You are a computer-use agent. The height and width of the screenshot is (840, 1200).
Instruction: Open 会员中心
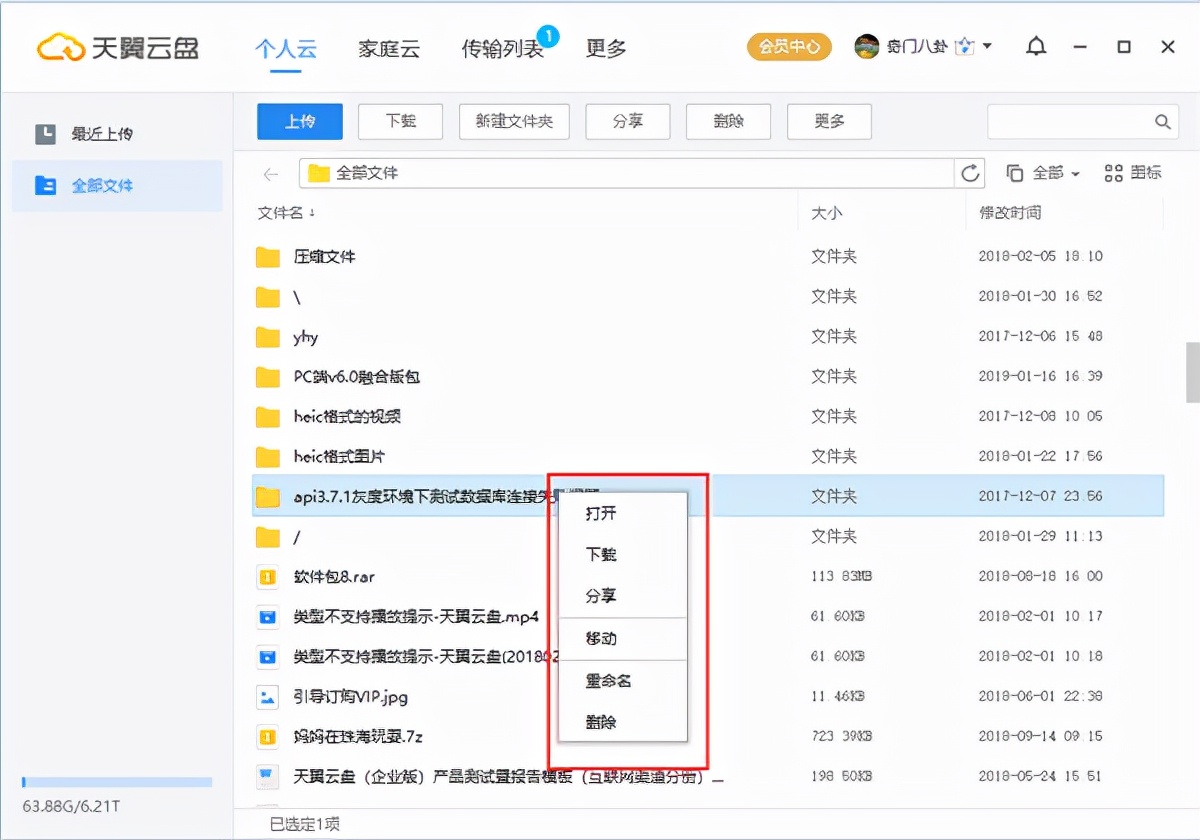[789, 46]
